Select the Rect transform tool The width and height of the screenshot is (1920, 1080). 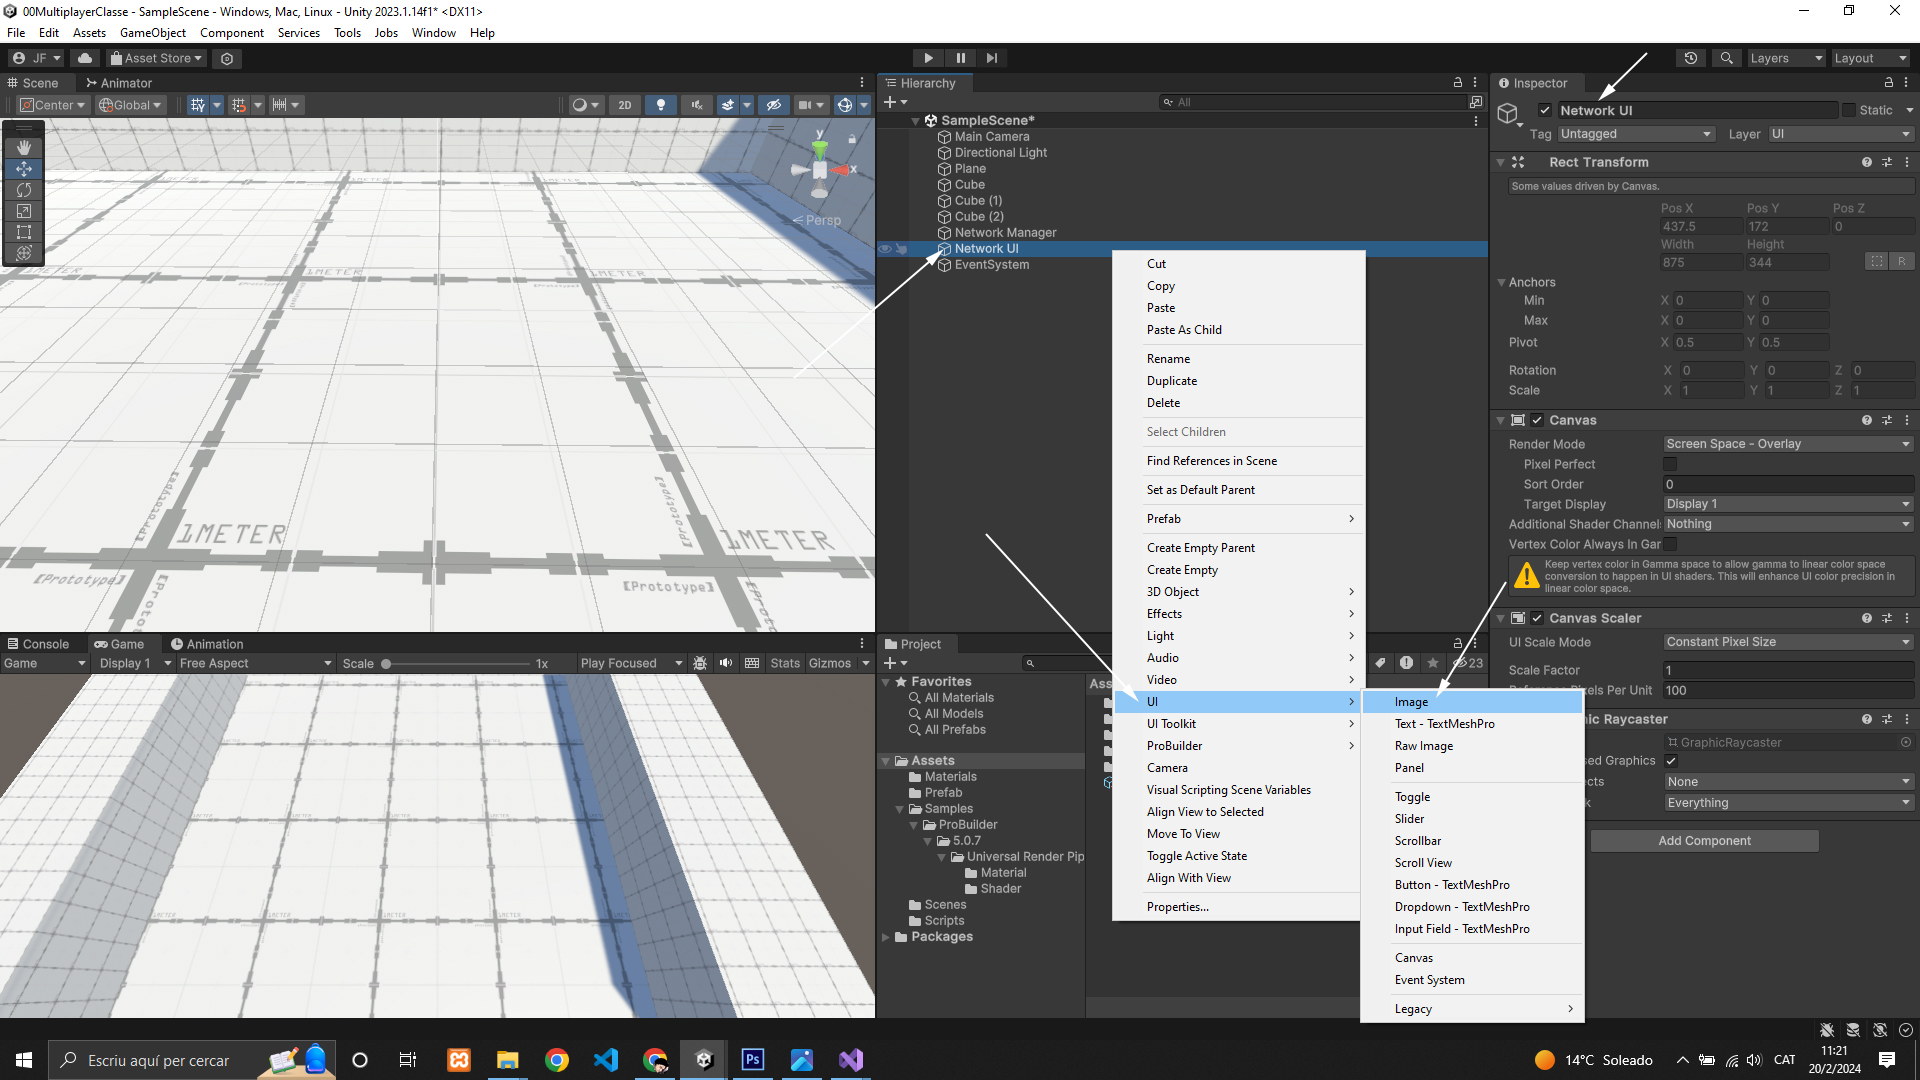[x=24, y=232]
